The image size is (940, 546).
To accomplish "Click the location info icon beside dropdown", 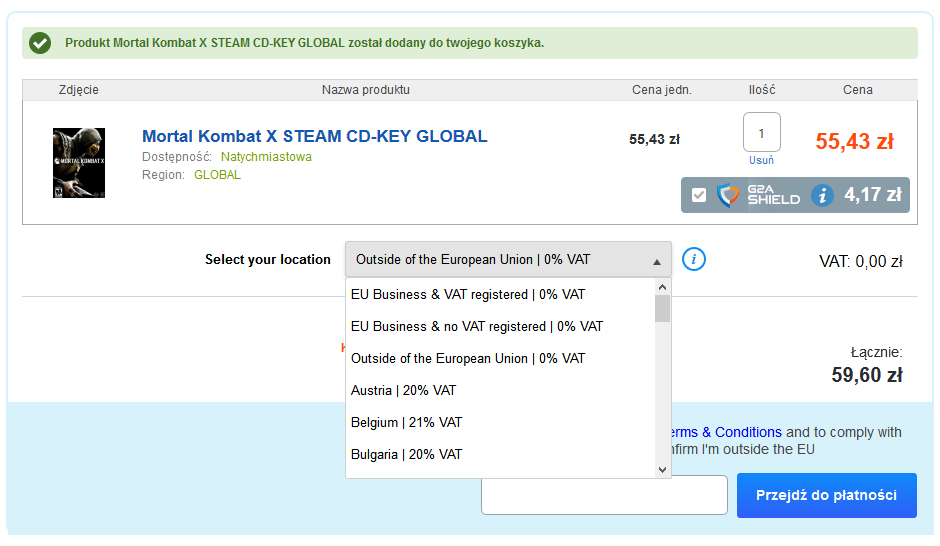I will pos(694,259).
